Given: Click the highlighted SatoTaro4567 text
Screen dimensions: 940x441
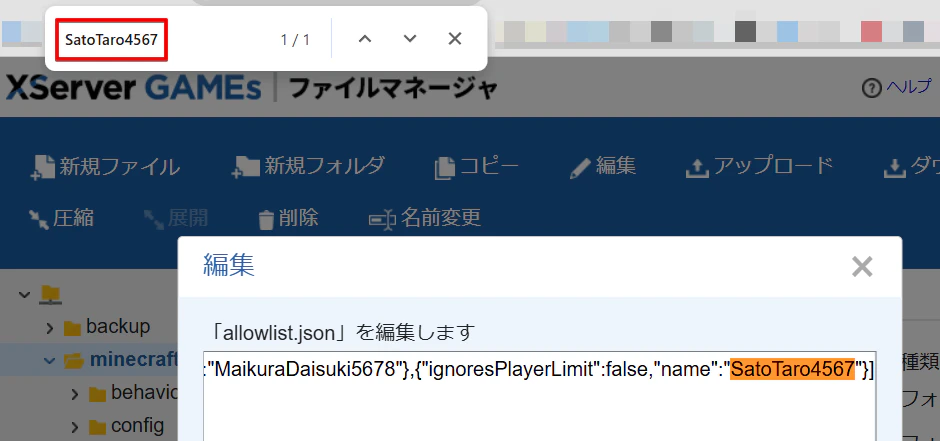Looking at the screenshot, I should [x=792, y=369].
